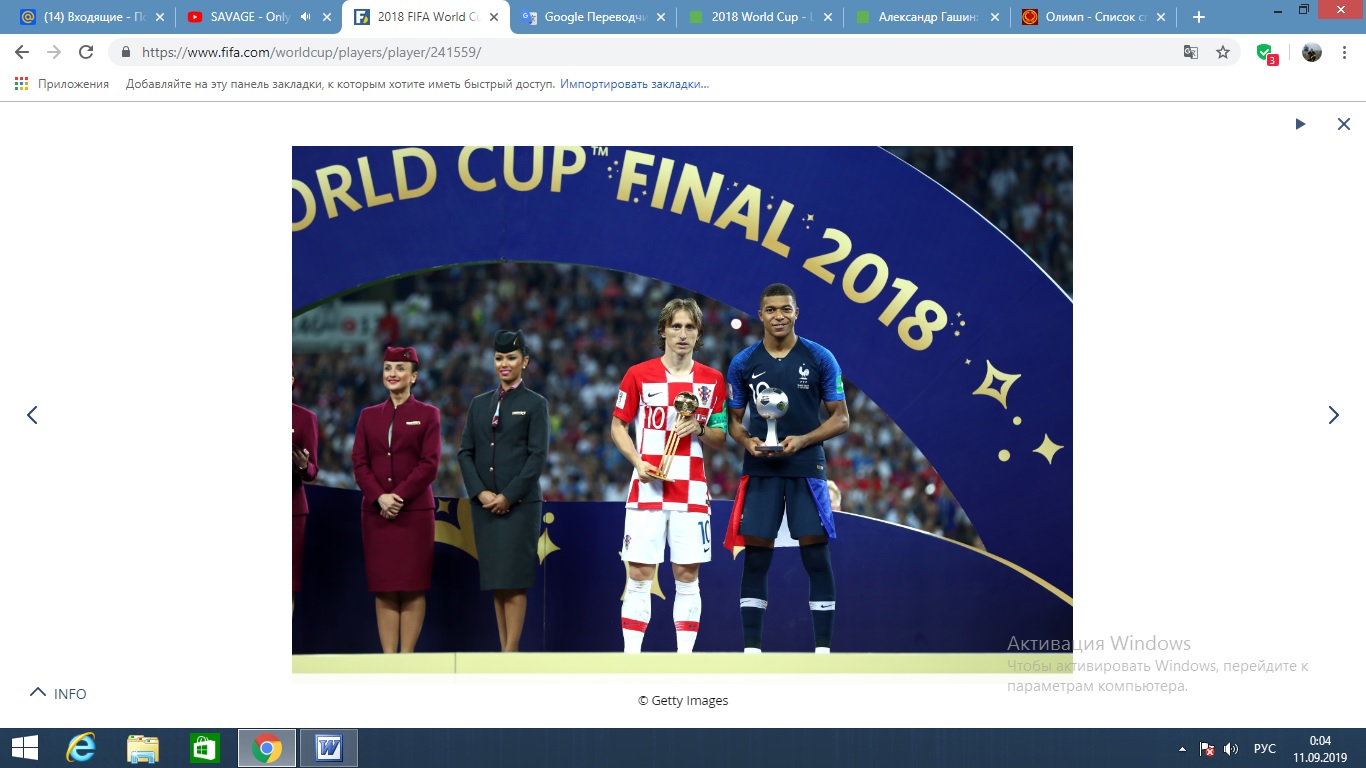Bookmark this page with the star
1366x768 pixels.
[x=1223, y=52]
